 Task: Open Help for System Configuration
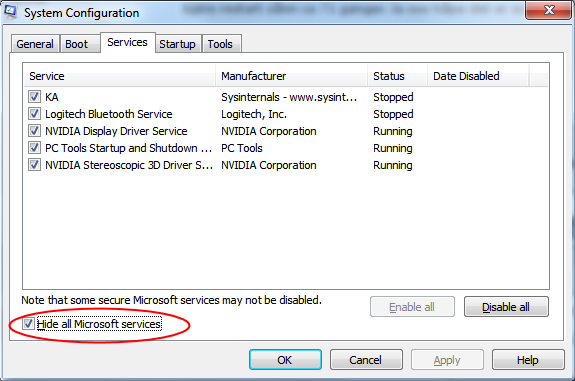528,360
